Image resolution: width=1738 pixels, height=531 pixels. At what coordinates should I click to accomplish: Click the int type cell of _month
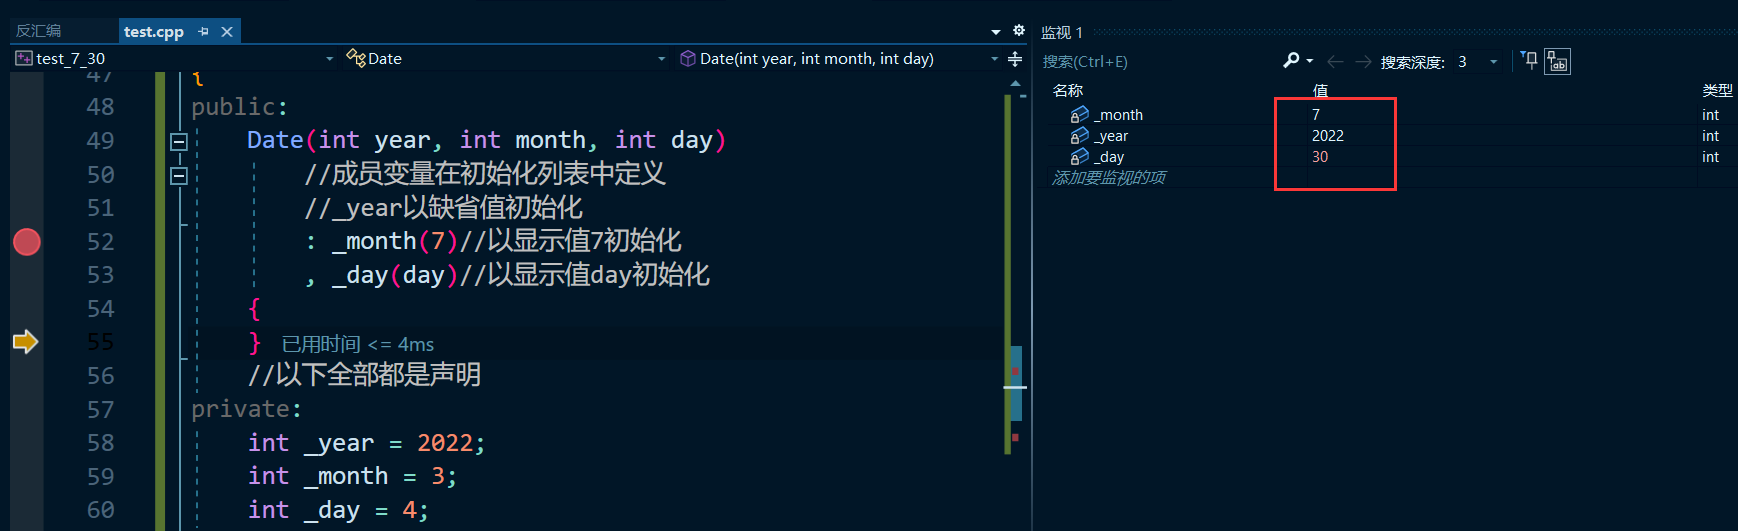(x=1710, y=115)
